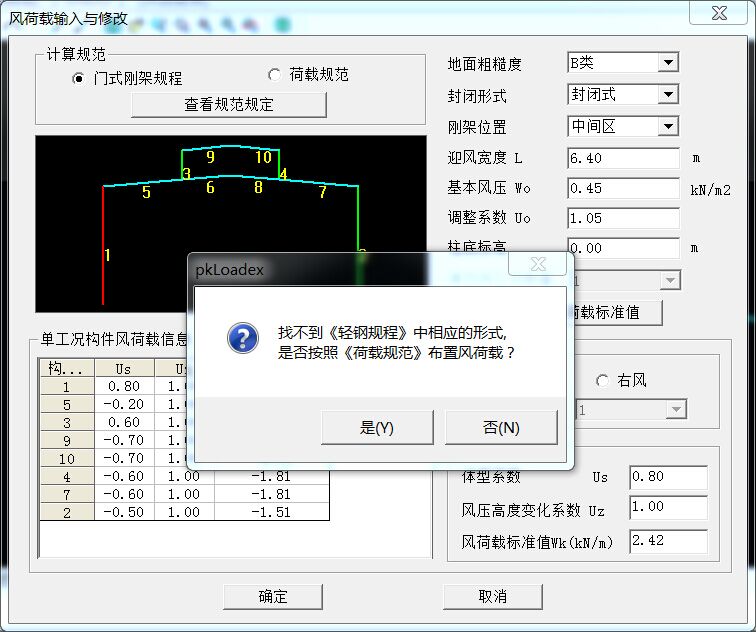Viewport: 756px width, 632px height.
Task: Close the pkLoadex message dialog
Action: pos(538,264)
